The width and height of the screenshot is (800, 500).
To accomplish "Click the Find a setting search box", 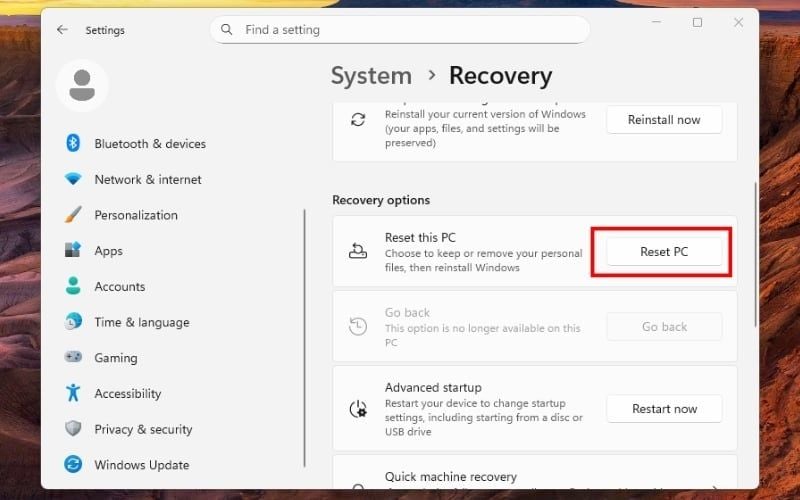I will coord(400,30).
